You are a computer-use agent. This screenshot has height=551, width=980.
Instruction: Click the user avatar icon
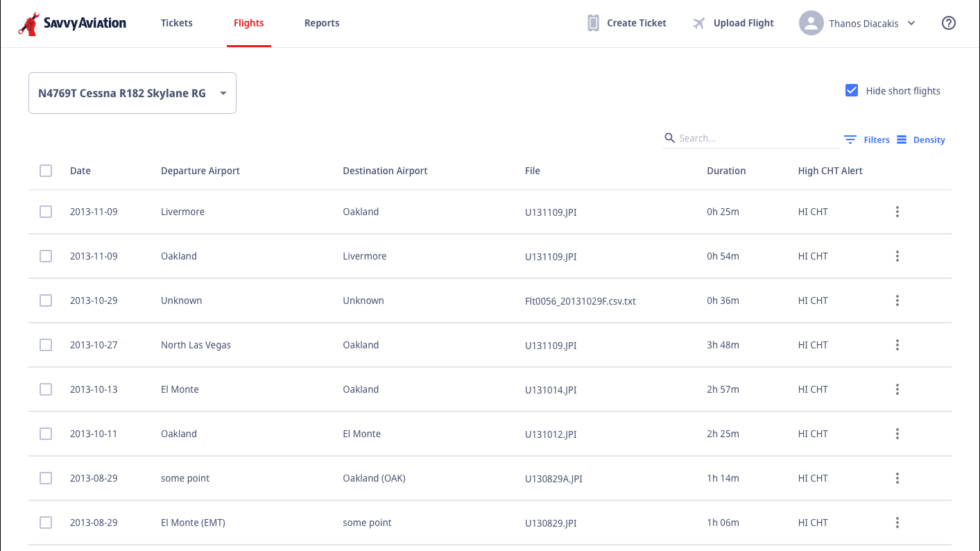click(811, 23)
